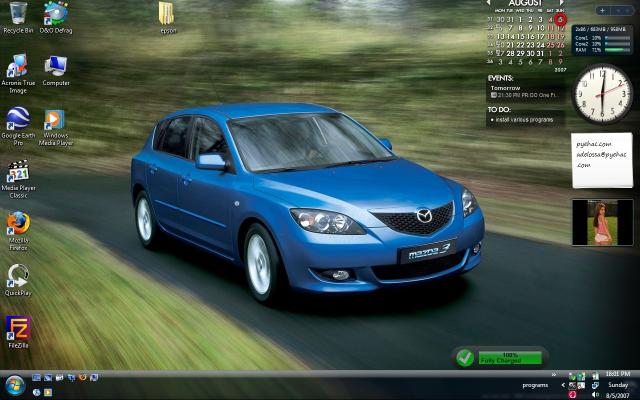The width and height of the screenshot is (640, 400).
Task: Click the TO DO heading
Action: point(499,109)
